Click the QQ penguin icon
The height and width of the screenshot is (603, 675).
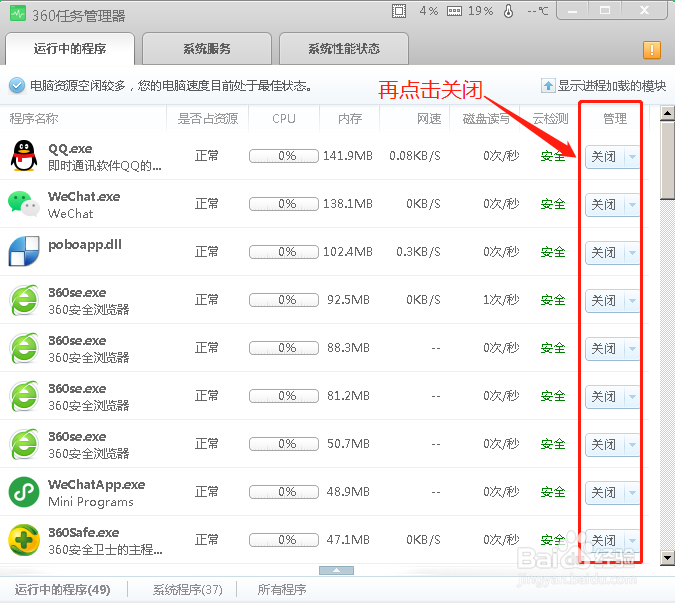click(24, 155)
